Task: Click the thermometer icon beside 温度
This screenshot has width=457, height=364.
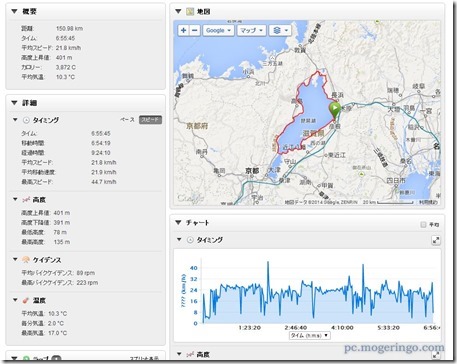Action: click(26, 300)
